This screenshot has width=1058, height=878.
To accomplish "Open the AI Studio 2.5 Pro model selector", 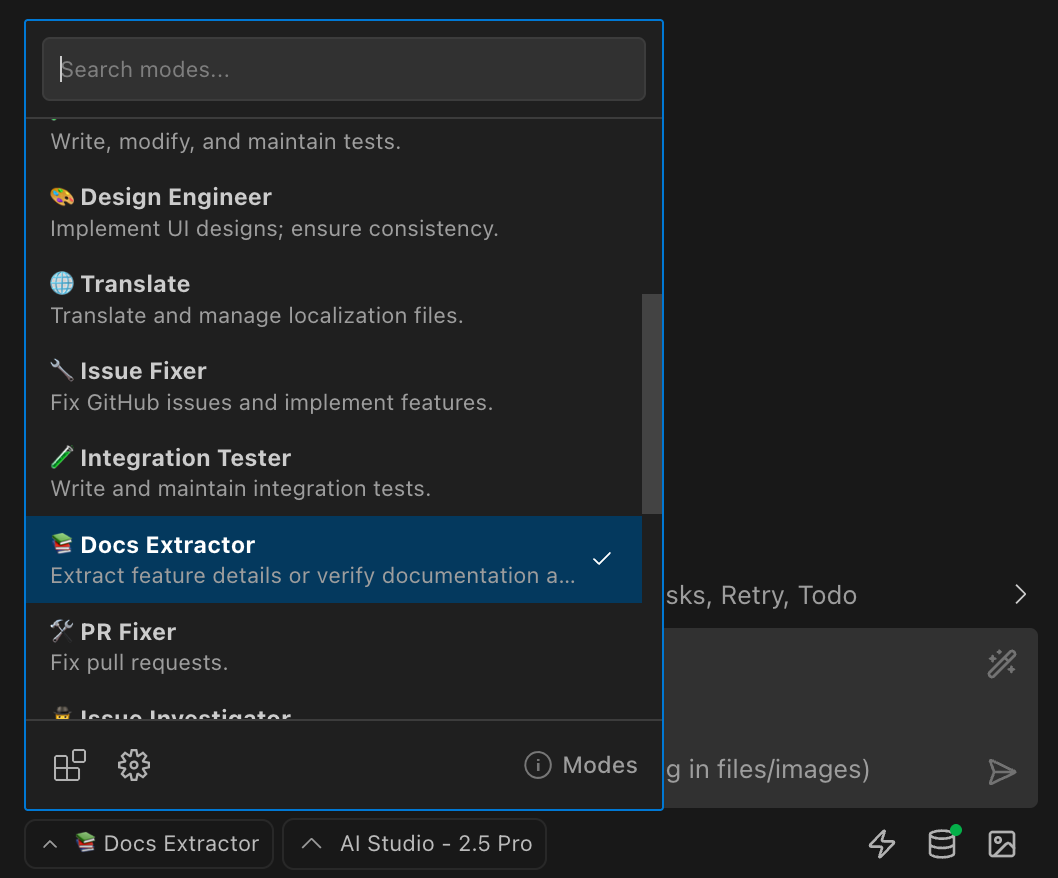I will 414,843.
